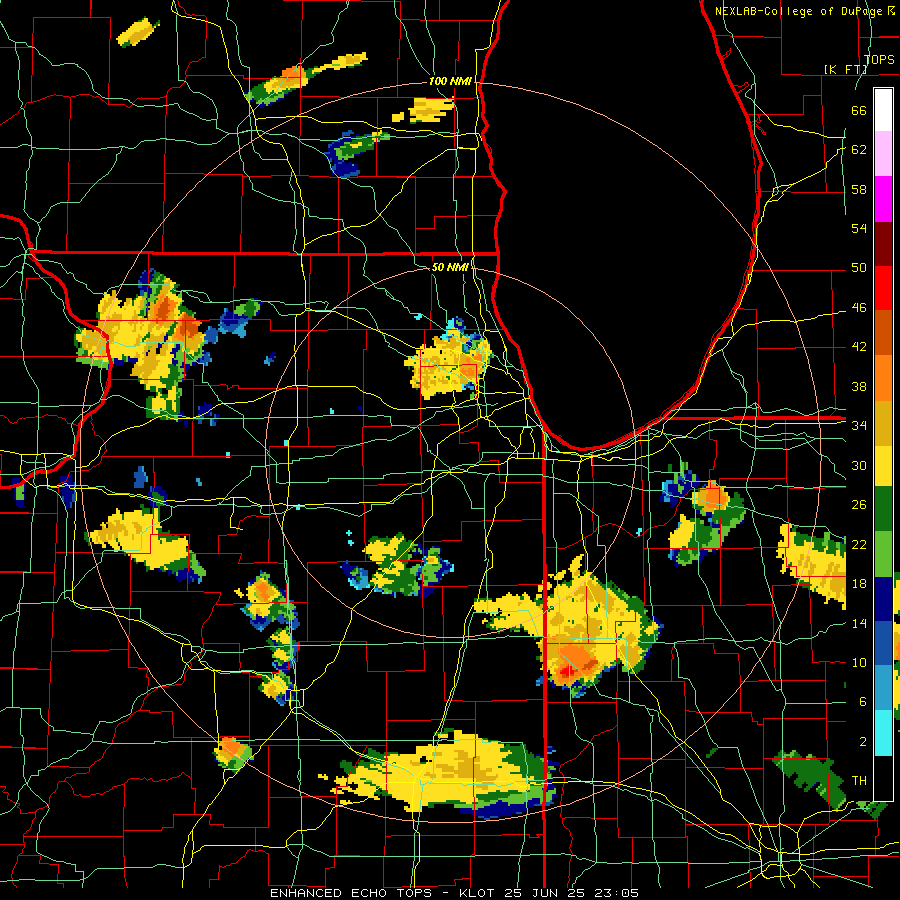This screenshot has width=900, height=900.
Task: Click the legend value 58
Action: pyautogui.click(x=859, y=189)
